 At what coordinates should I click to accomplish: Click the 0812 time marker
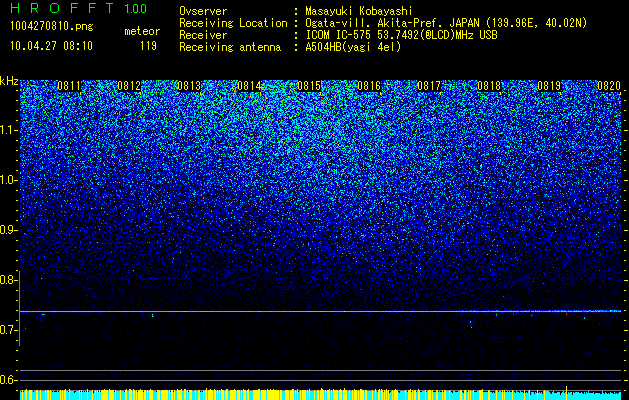point(129,86)
